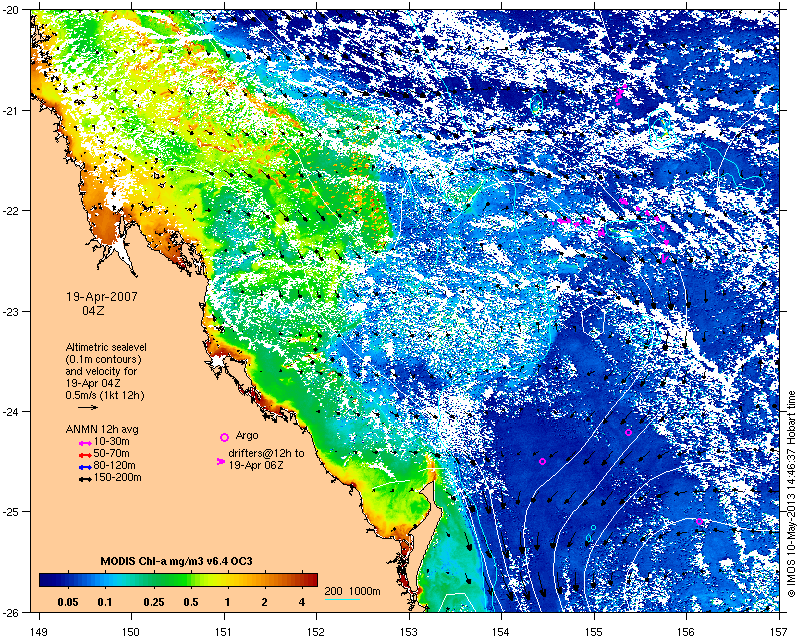Click the Argo legend text
Viewport: 800px width, 640px height.
point(247,436)
